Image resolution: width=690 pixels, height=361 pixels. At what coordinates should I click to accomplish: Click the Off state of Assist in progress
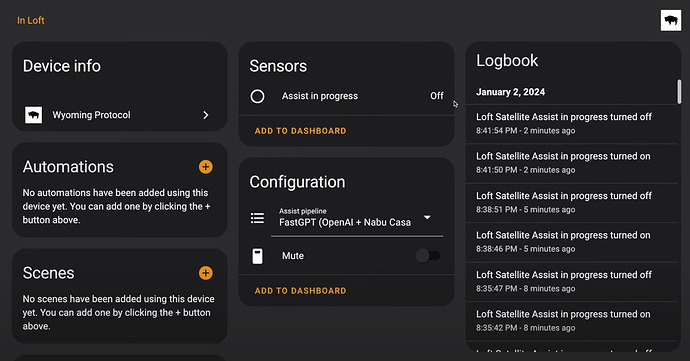437,96
